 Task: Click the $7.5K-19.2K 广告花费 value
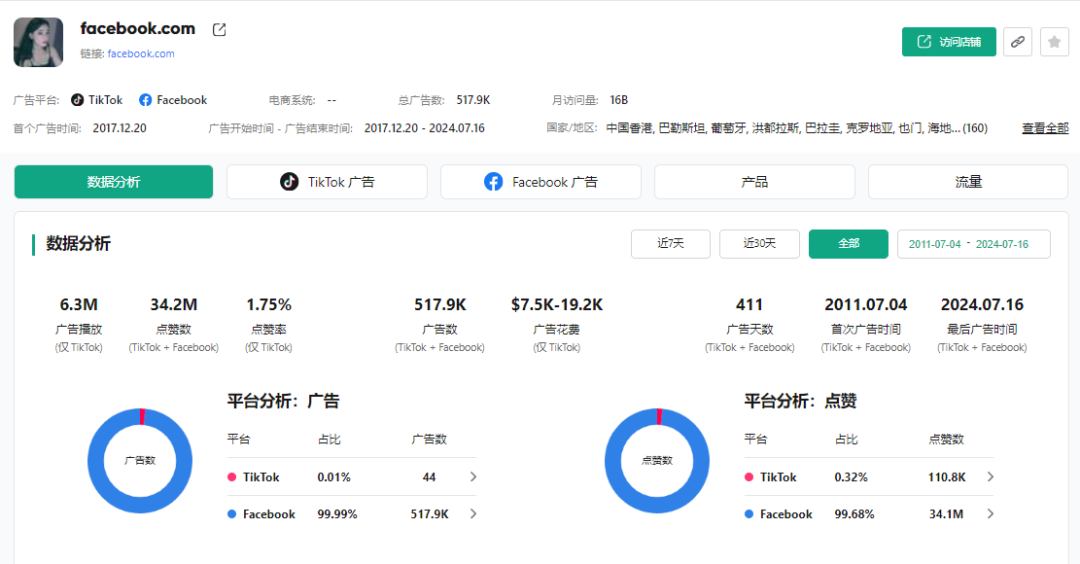pyautogui.click(x=557, y=304)
